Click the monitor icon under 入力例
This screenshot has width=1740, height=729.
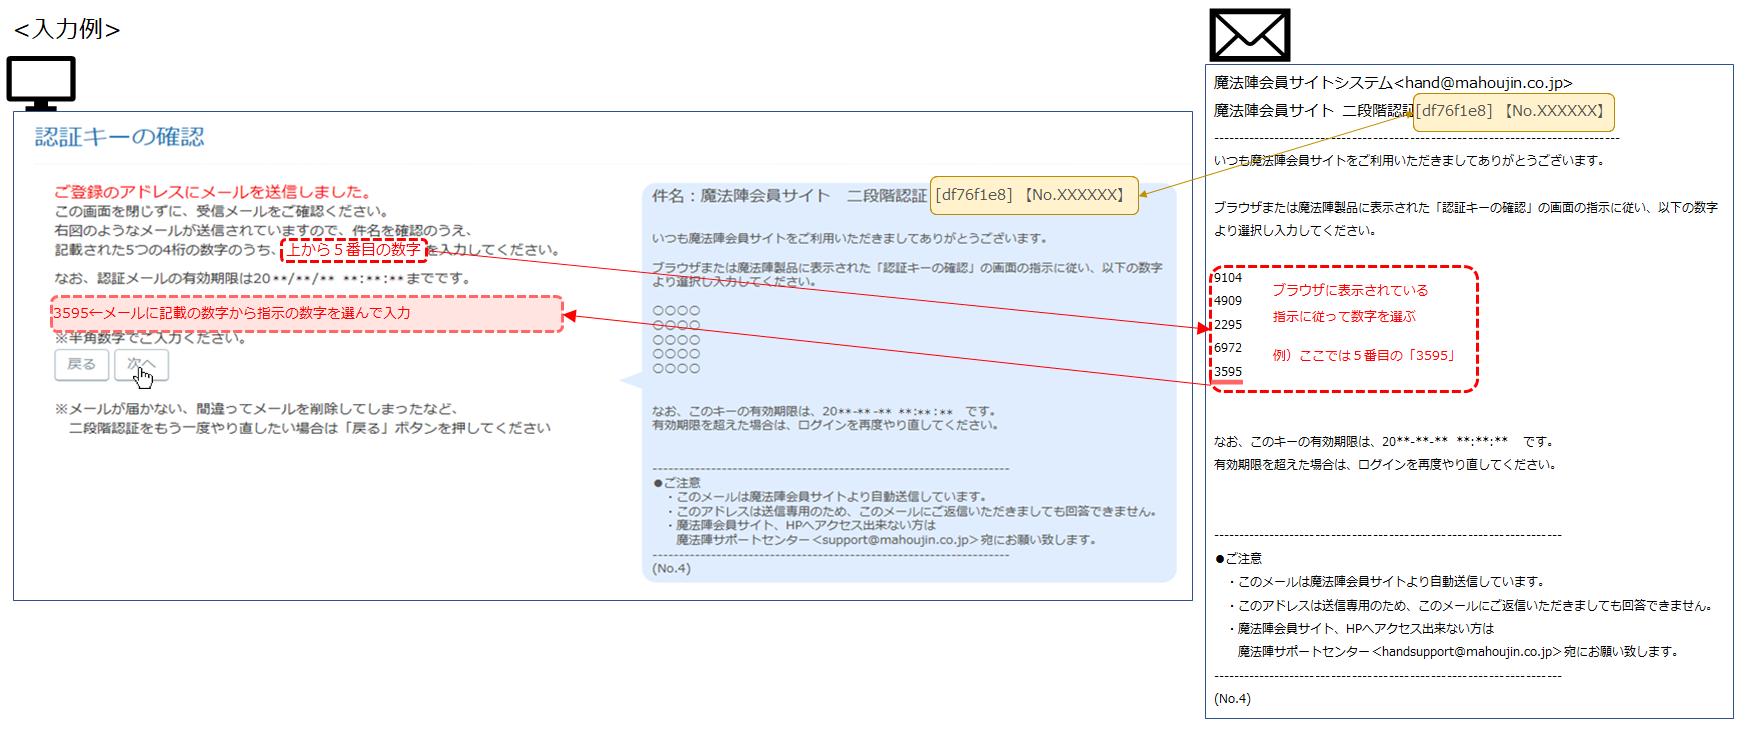click(41, 83)
